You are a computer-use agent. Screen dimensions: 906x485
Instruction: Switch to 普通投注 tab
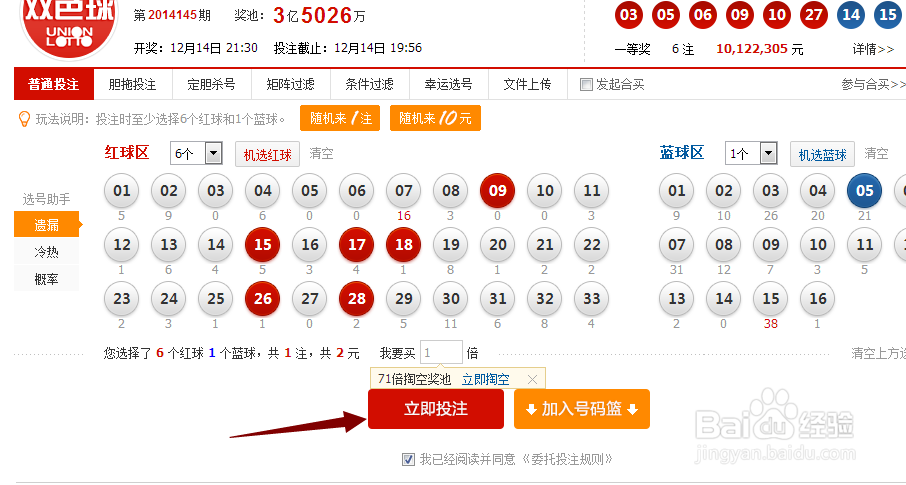(54, 84)
